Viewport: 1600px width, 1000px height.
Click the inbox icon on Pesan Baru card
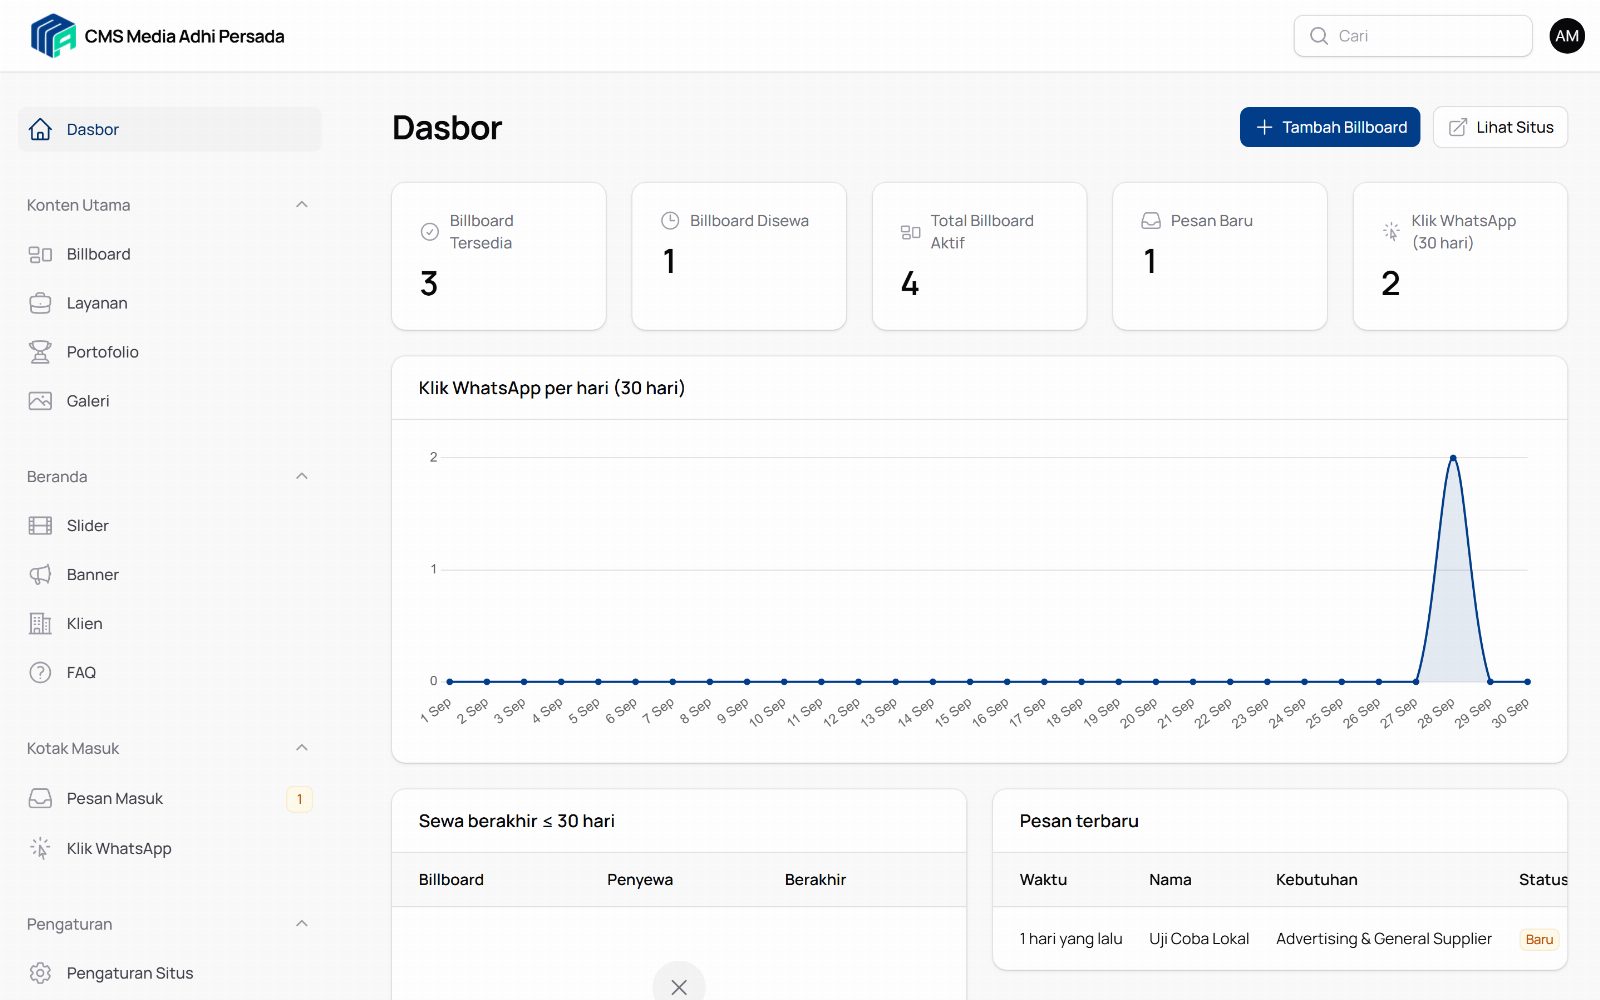tap(1151, 221)
